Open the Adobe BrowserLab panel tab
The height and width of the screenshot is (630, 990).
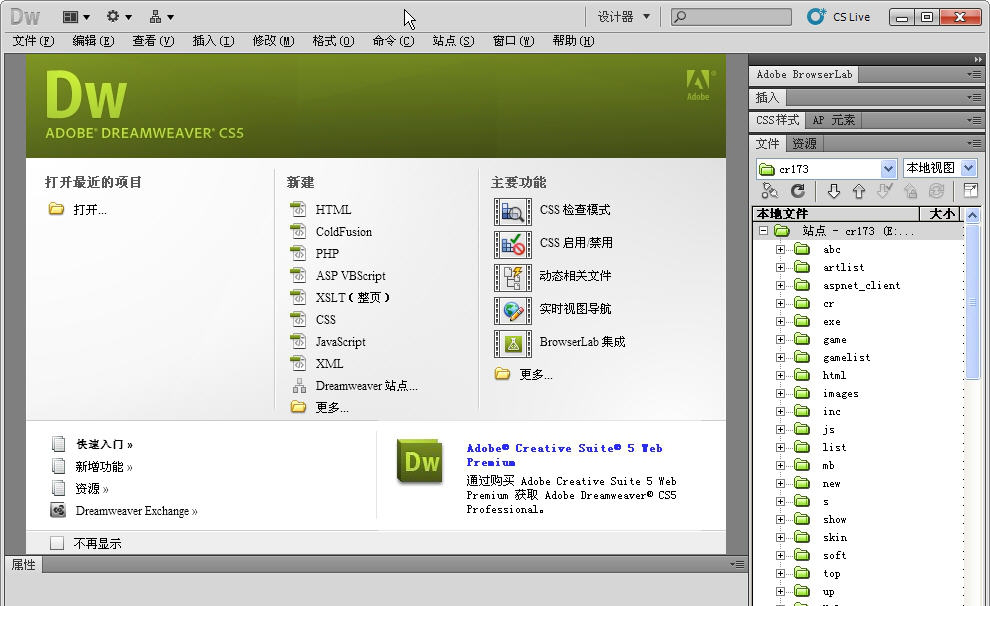804,74
